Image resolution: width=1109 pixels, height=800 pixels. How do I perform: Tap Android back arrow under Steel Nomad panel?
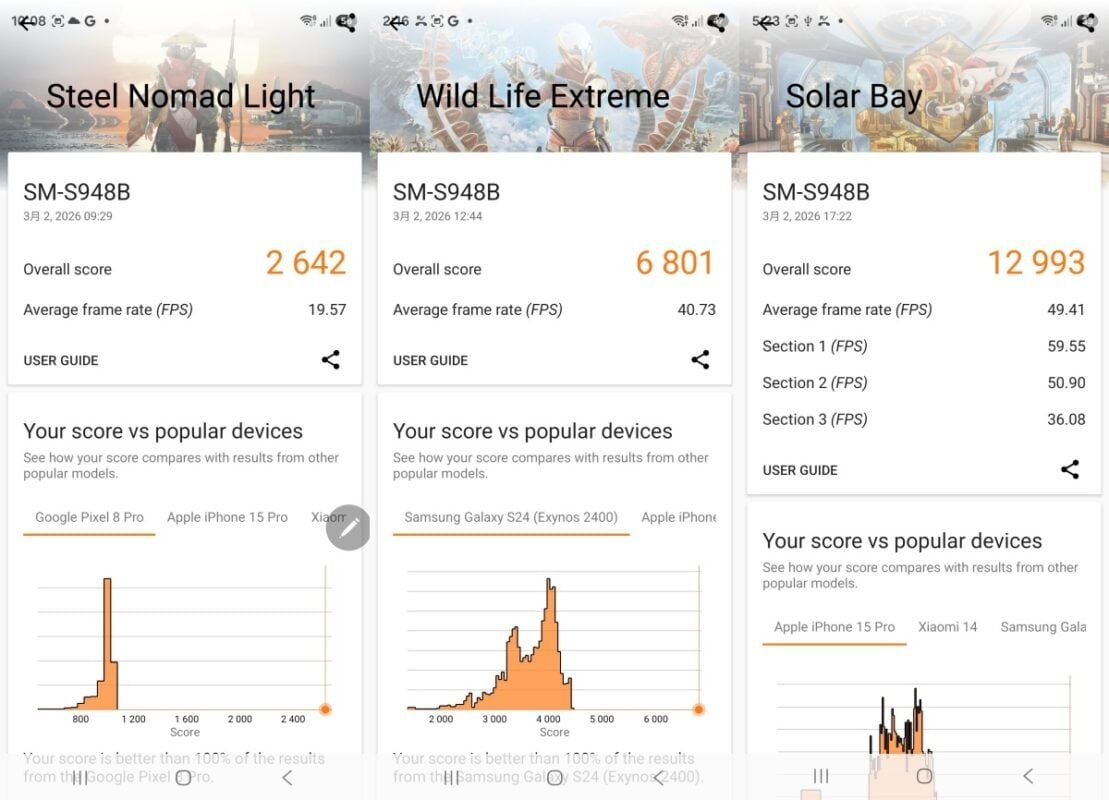(287, 777)
